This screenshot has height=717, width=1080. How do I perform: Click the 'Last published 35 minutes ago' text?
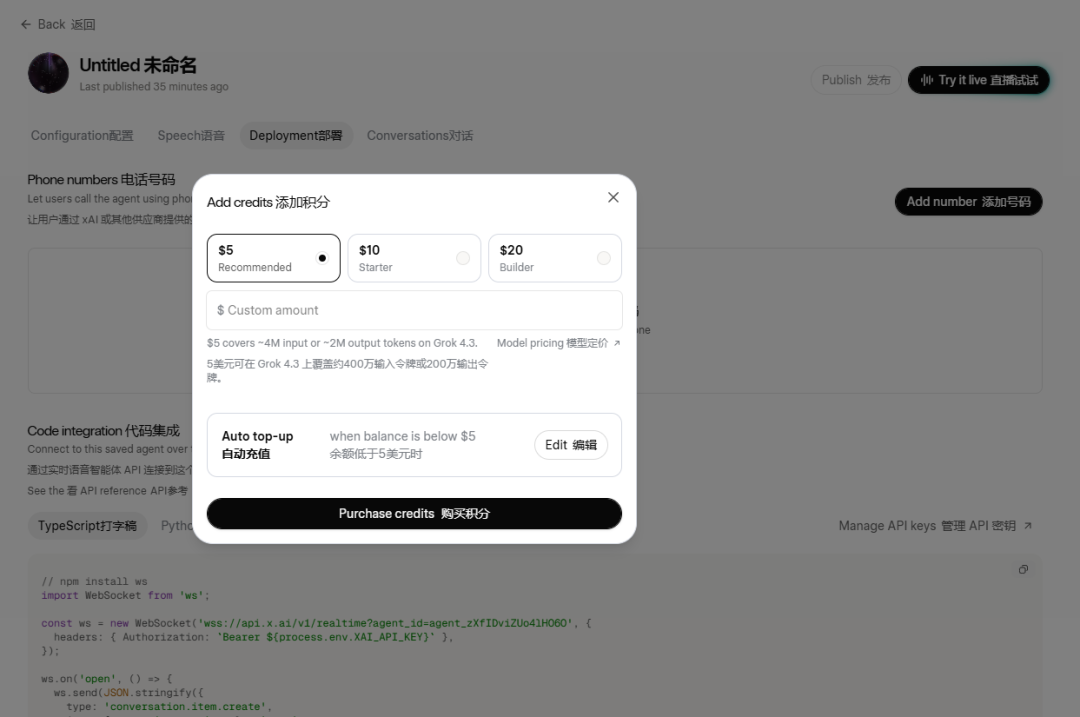[x=154, y=87]
